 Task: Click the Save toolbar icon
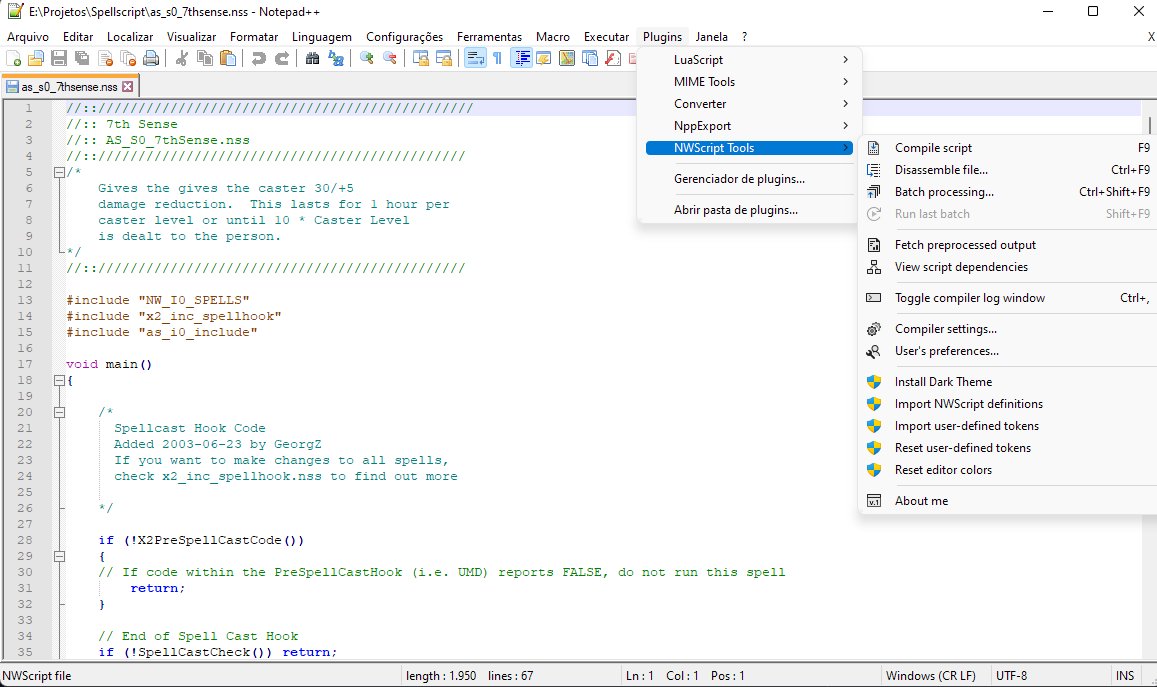click(59, 58)
